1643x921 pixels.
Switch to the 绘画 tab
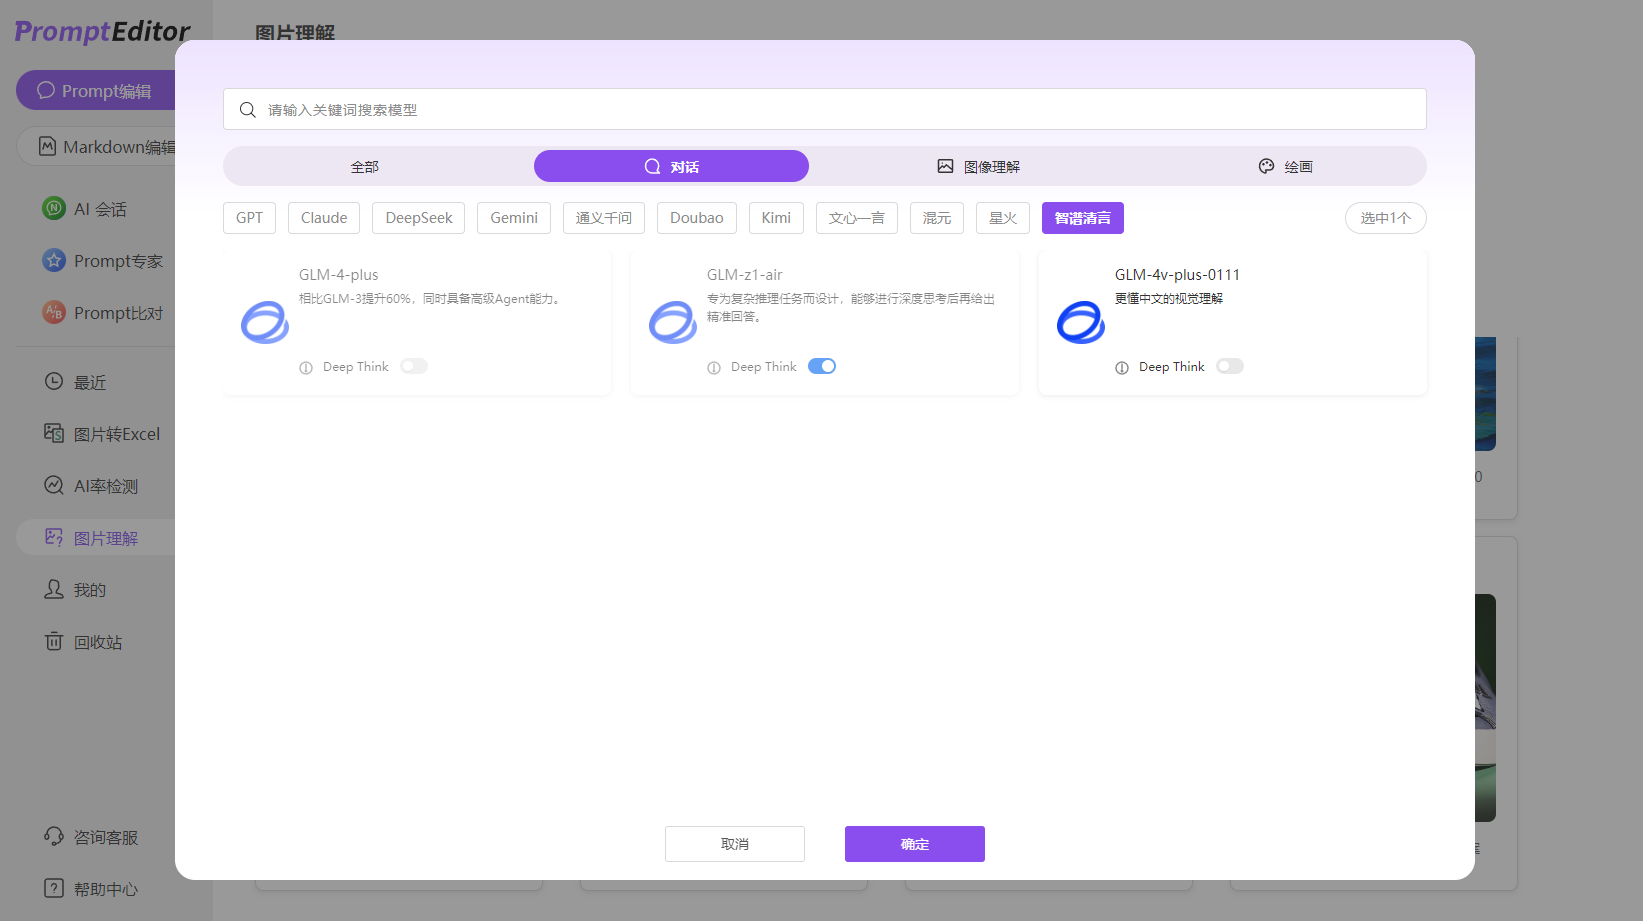click(x=1285, y=167)
